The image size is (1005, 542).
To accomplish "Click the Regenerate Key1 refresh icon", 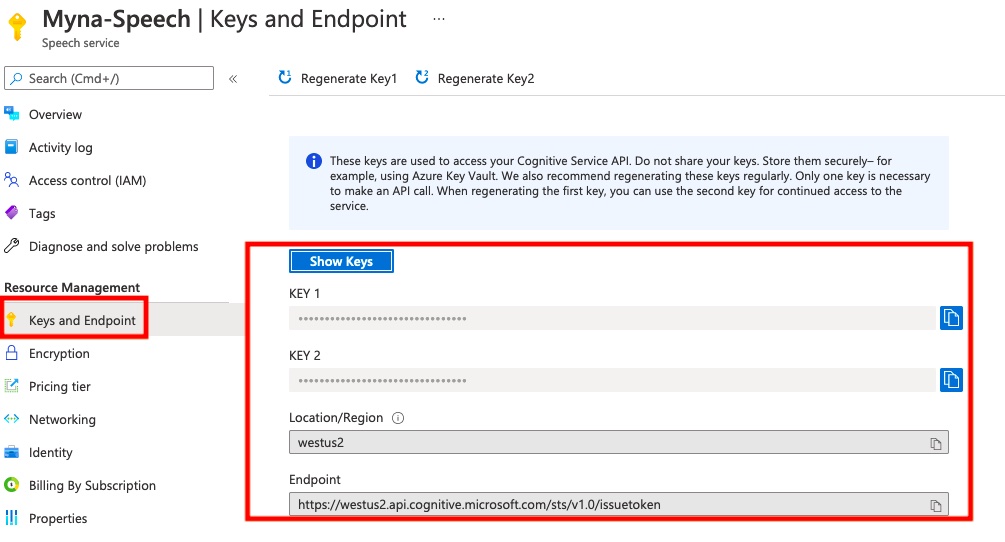I will tap(285, 78).
